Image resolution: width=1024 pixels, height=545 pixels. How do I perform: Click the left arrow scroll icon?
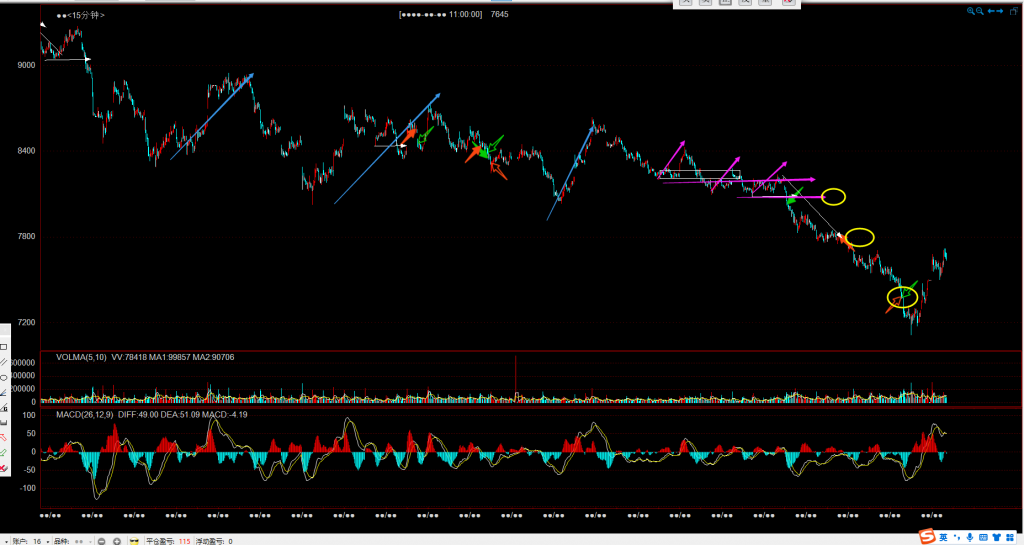coord(990,11)
